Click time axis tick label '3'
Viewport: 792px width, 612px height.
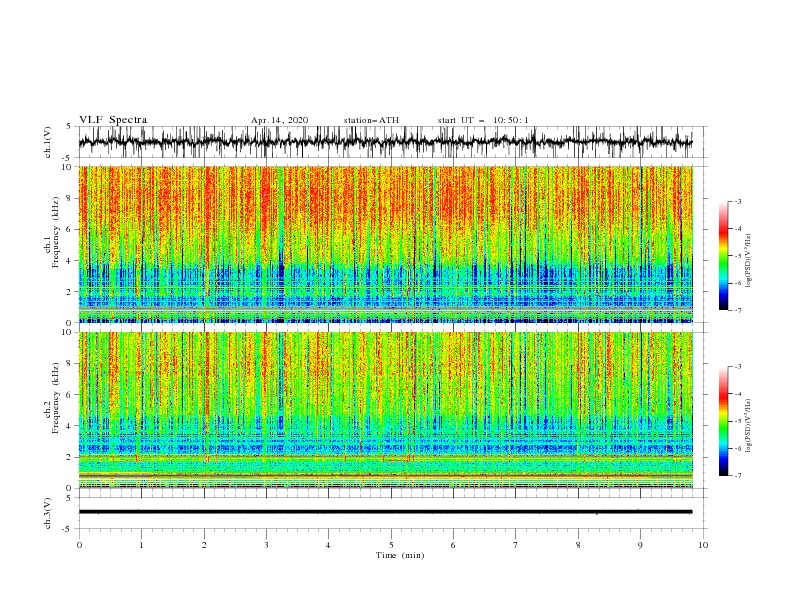point(266,545)
